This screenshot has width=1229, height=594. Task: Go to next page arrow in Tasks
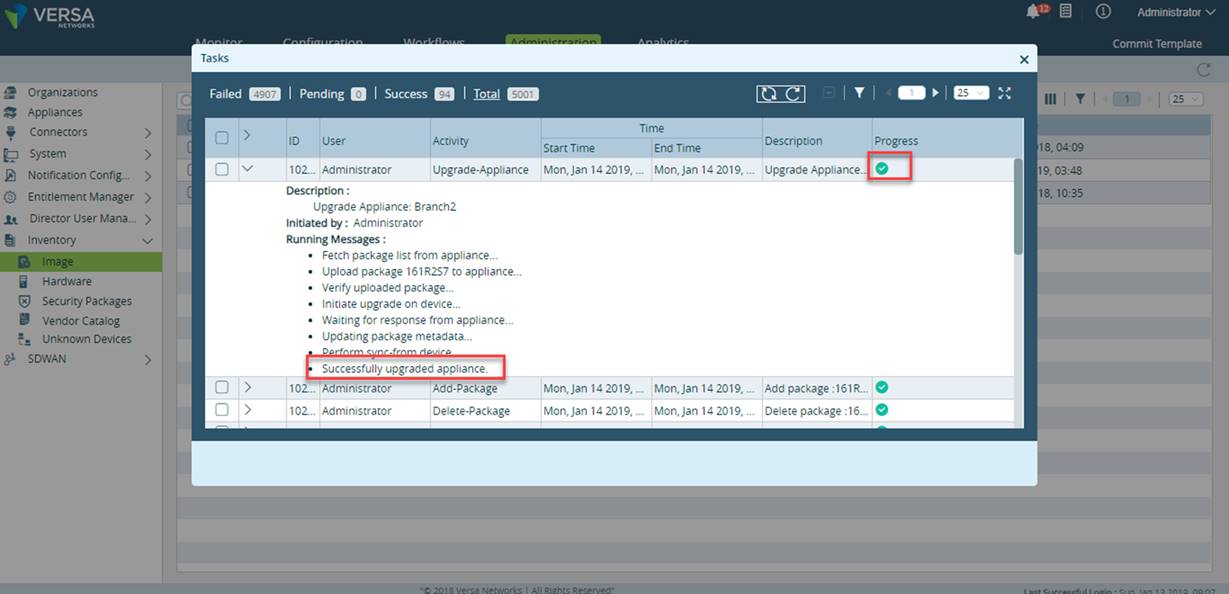pyautogui.click(x=935, y=93)
